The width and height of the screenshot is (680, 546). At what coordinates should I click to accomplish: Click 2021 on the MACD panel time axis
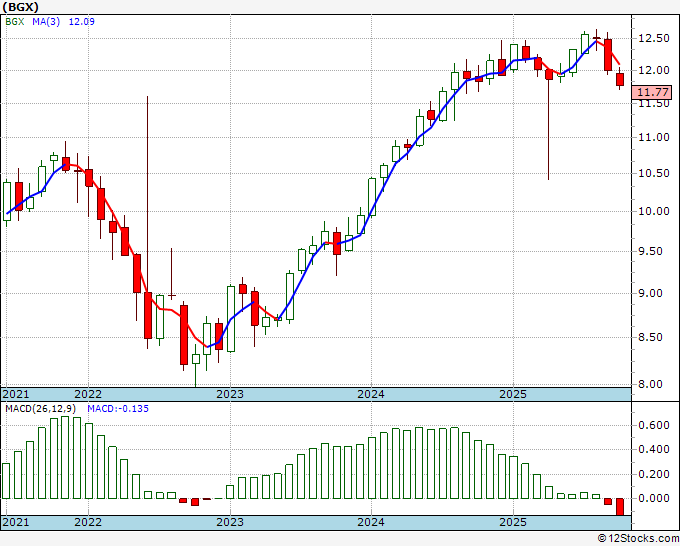pyautogui.click(x=16, y=522)
